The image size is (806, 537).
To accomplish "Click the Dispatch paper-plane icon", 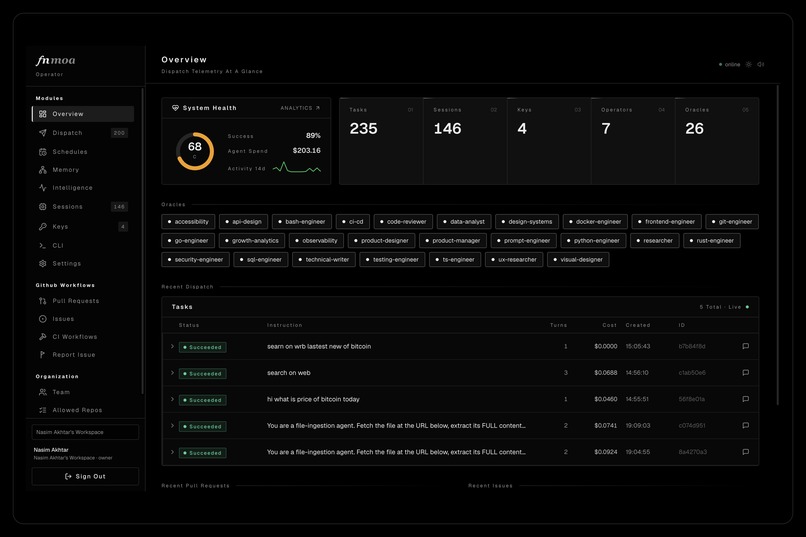I will pos(43,133).
